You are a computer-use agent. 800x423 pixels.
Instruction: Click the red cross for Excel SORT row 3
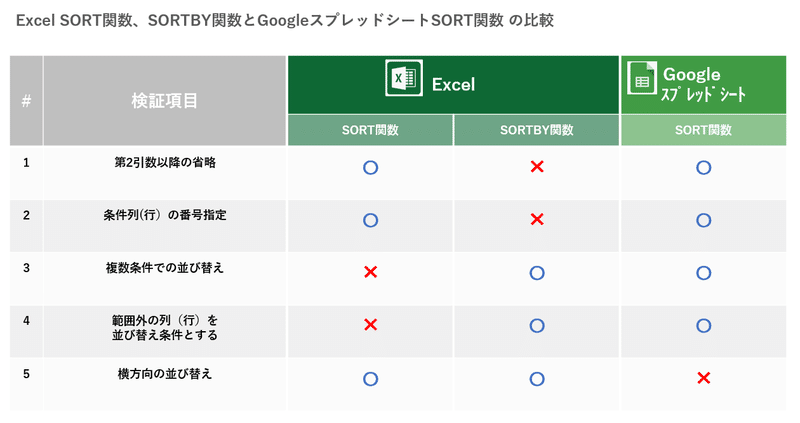[370, 272]
